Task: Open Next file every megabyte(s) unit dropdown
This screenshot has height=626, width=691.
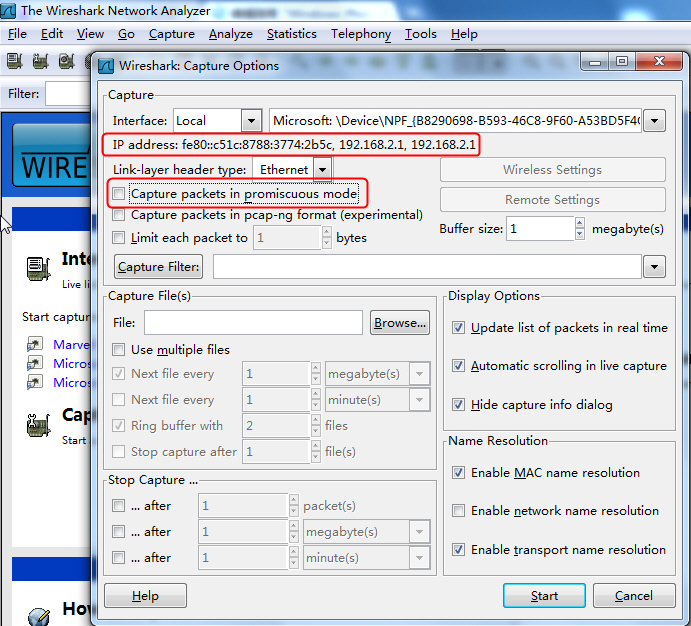Action: point(419,374)
